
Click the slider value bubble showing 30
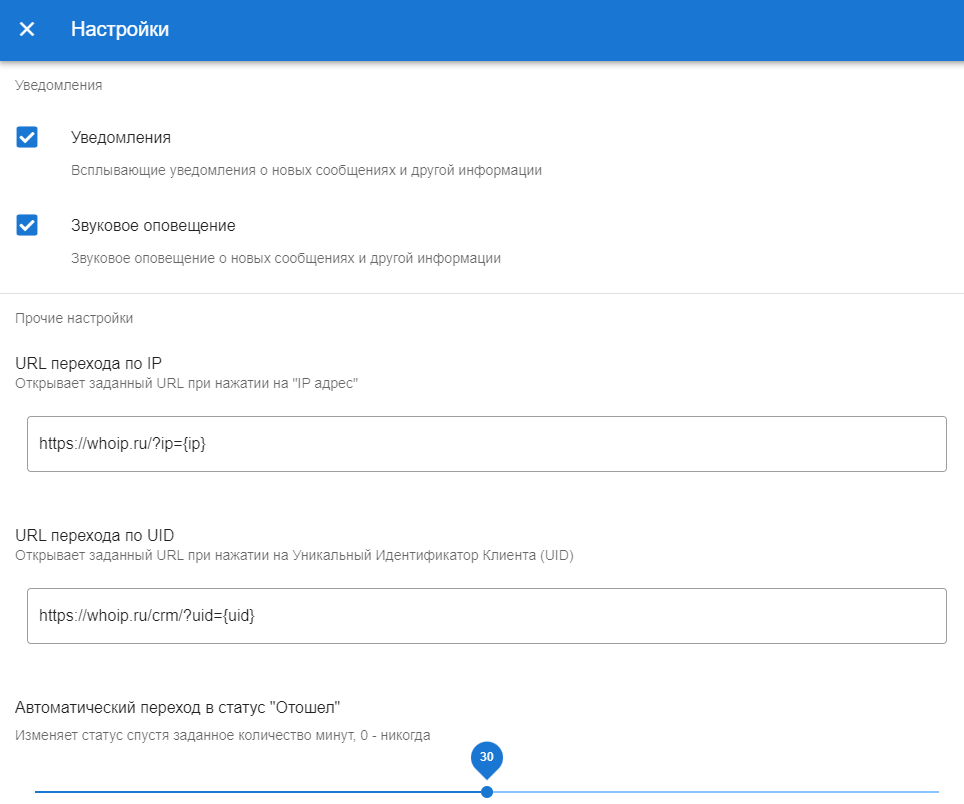(x=487, y=758)
